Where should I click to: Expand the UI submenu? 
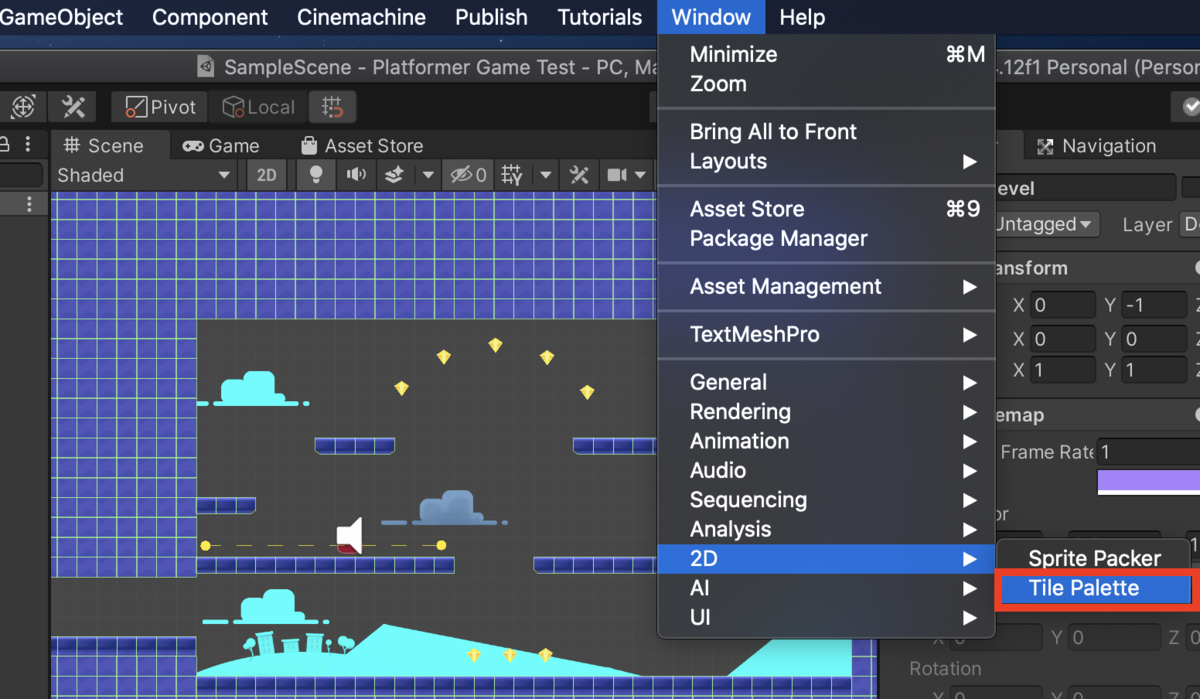[x=826, y=617]
